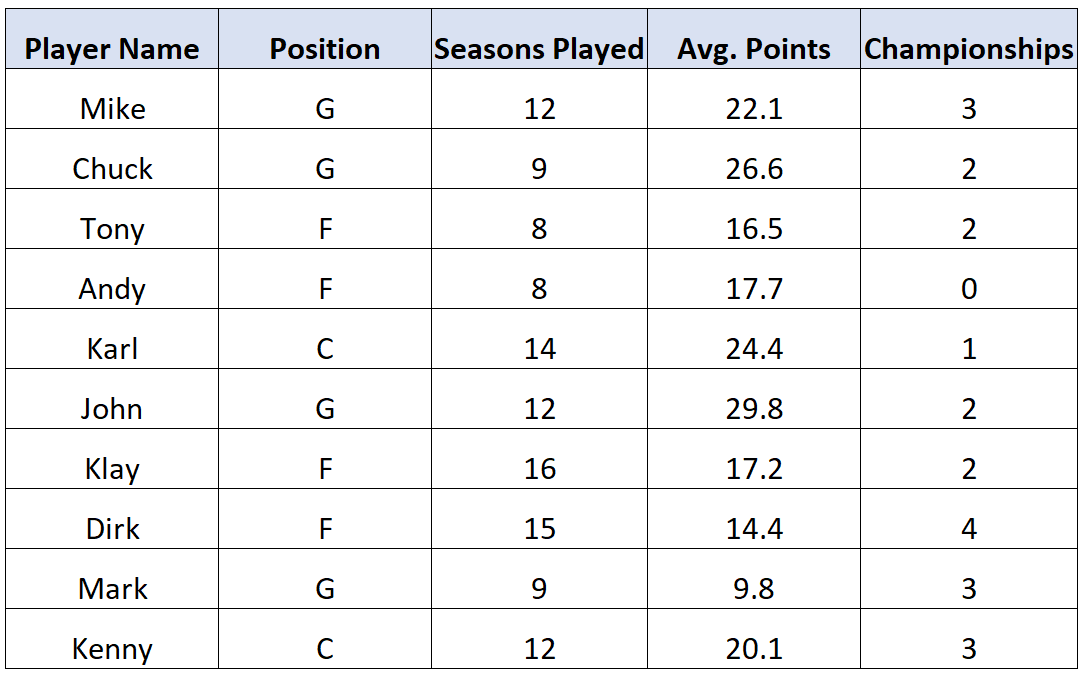Click Dirk's championships value 4
Image resolution: width=1086 pixels, height=673 pixels.
click(968, 519)
